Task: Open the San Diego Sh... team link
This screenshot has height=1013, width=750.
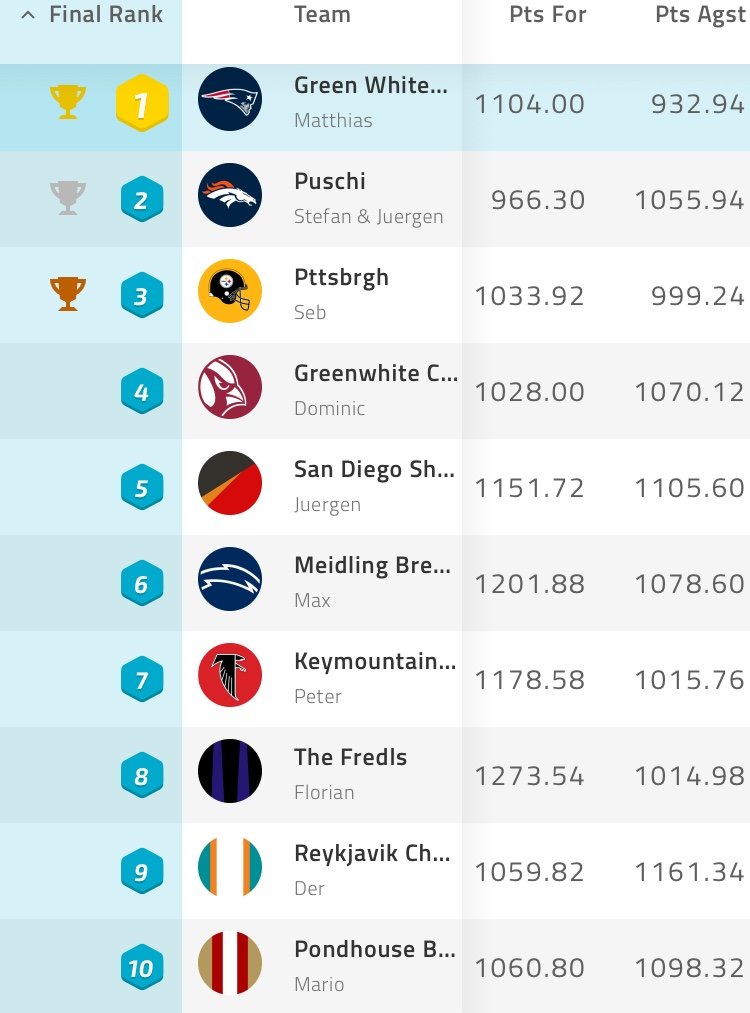Action: click(x=374, y=470)
